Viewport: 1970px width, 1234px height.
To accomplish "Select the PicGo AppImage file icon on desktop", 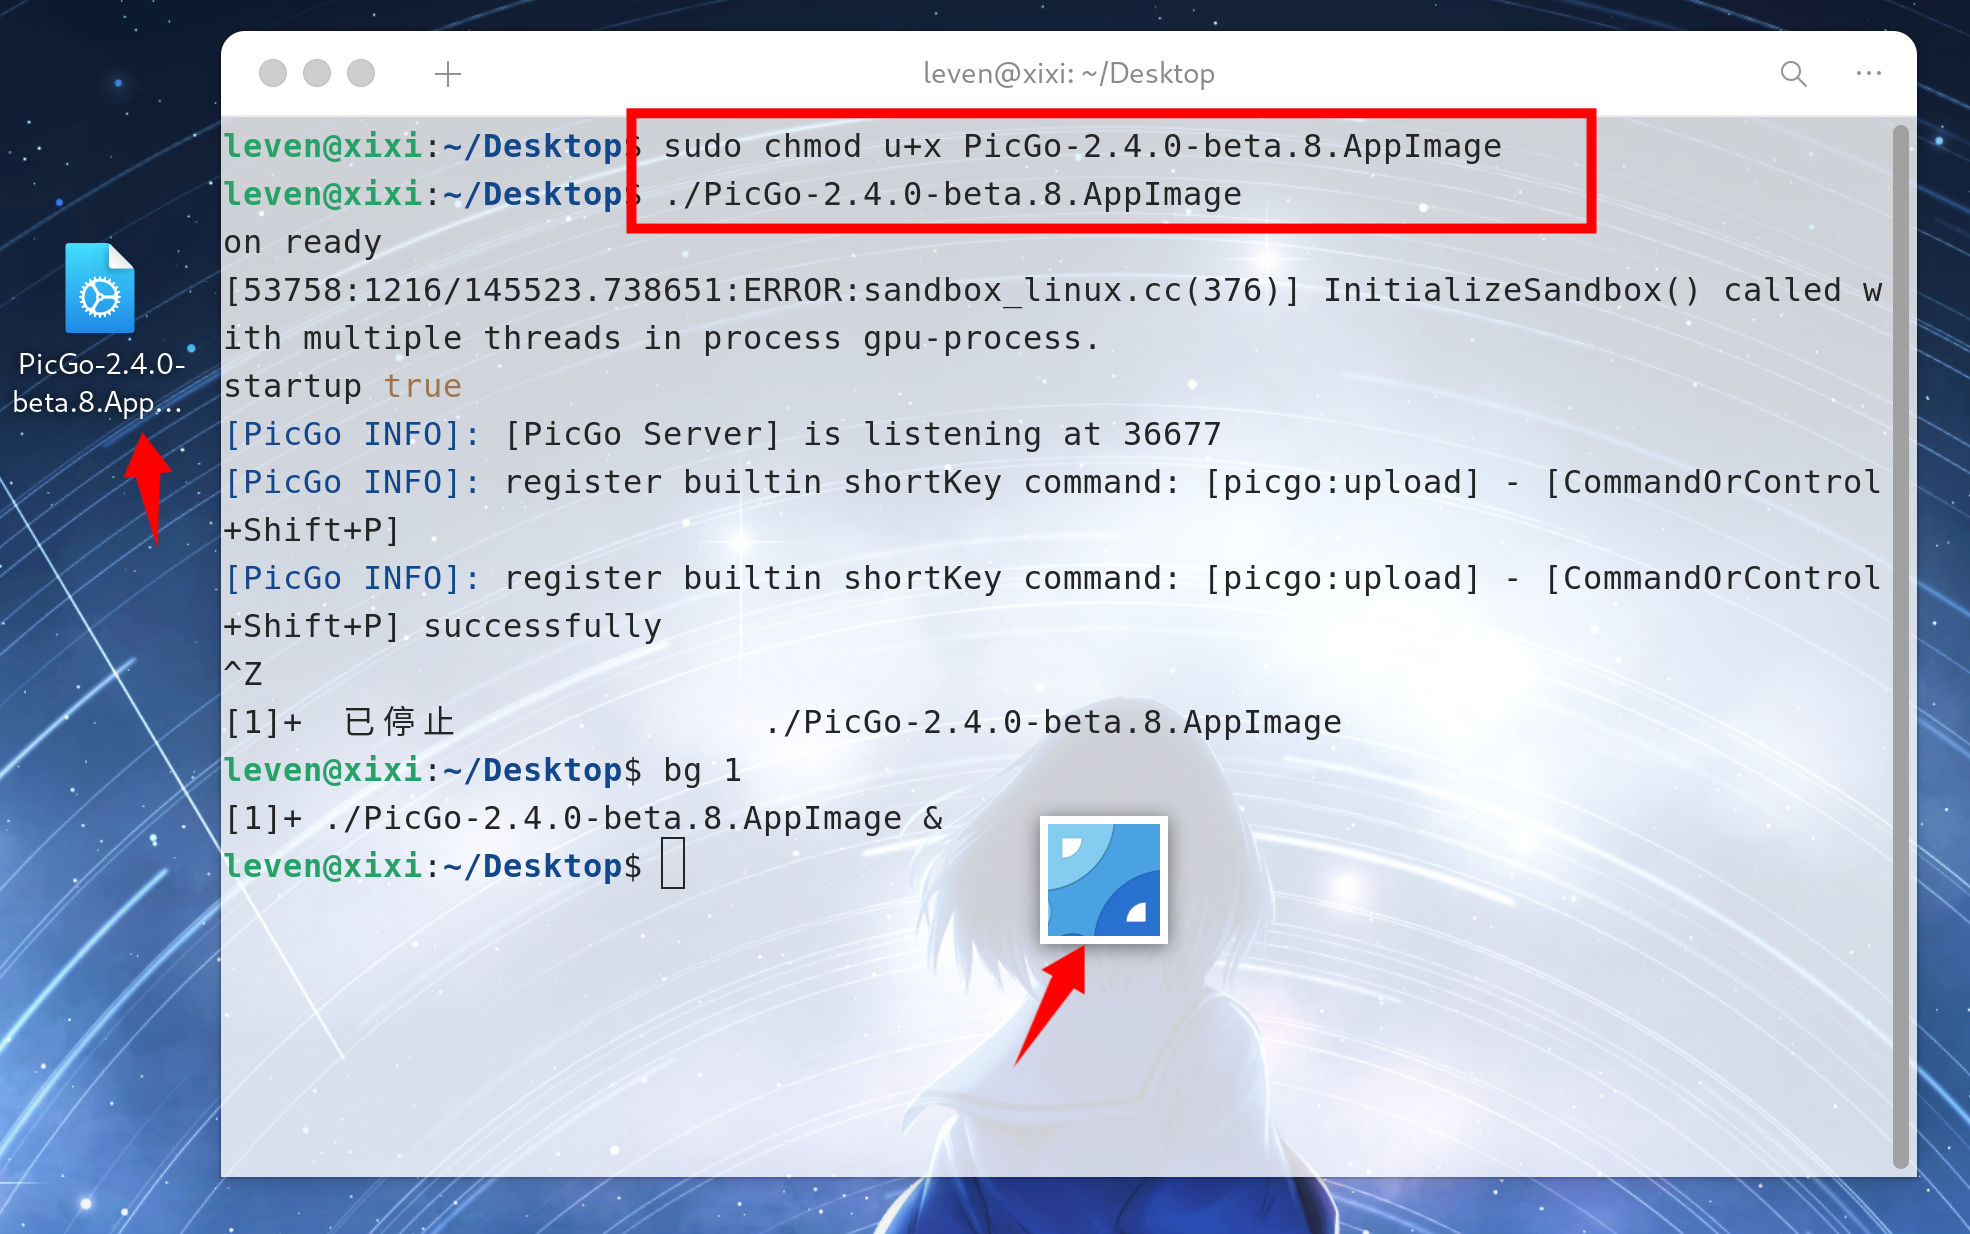I will coord(100,289).
